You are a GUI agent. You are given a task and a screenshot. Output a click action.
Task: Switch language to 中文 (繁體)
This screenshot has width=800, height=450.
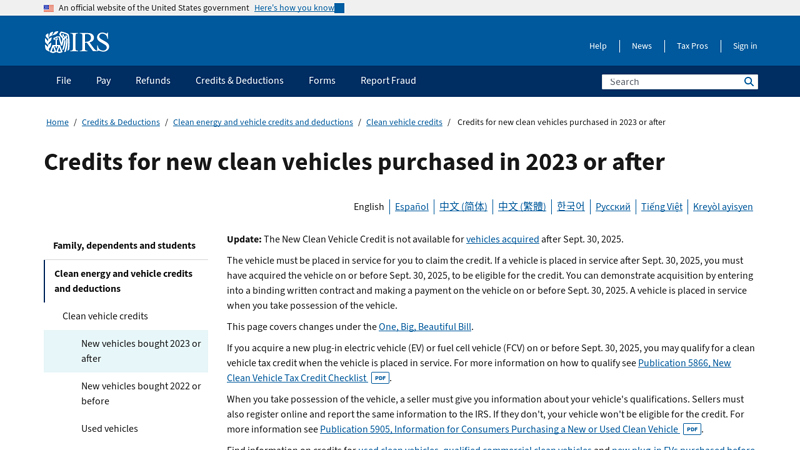(x=522, y=207)
